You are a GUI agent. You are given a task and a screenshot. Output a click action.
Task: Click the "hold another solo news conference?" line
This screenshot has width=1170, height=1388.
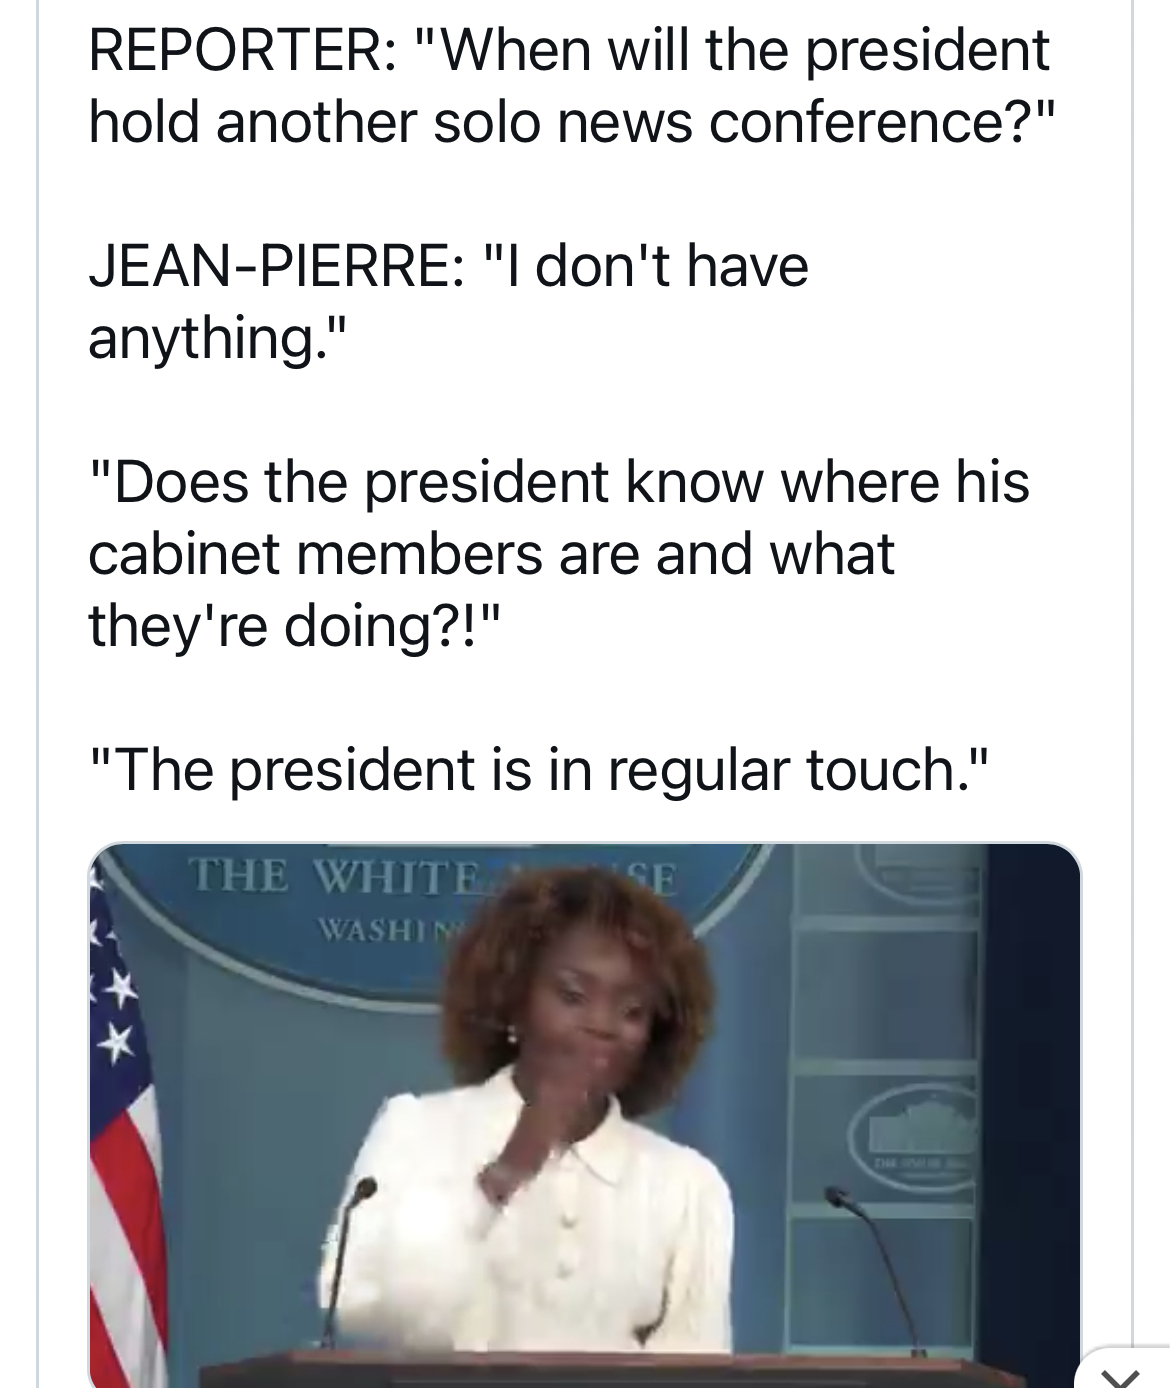[x=570, y=122]
